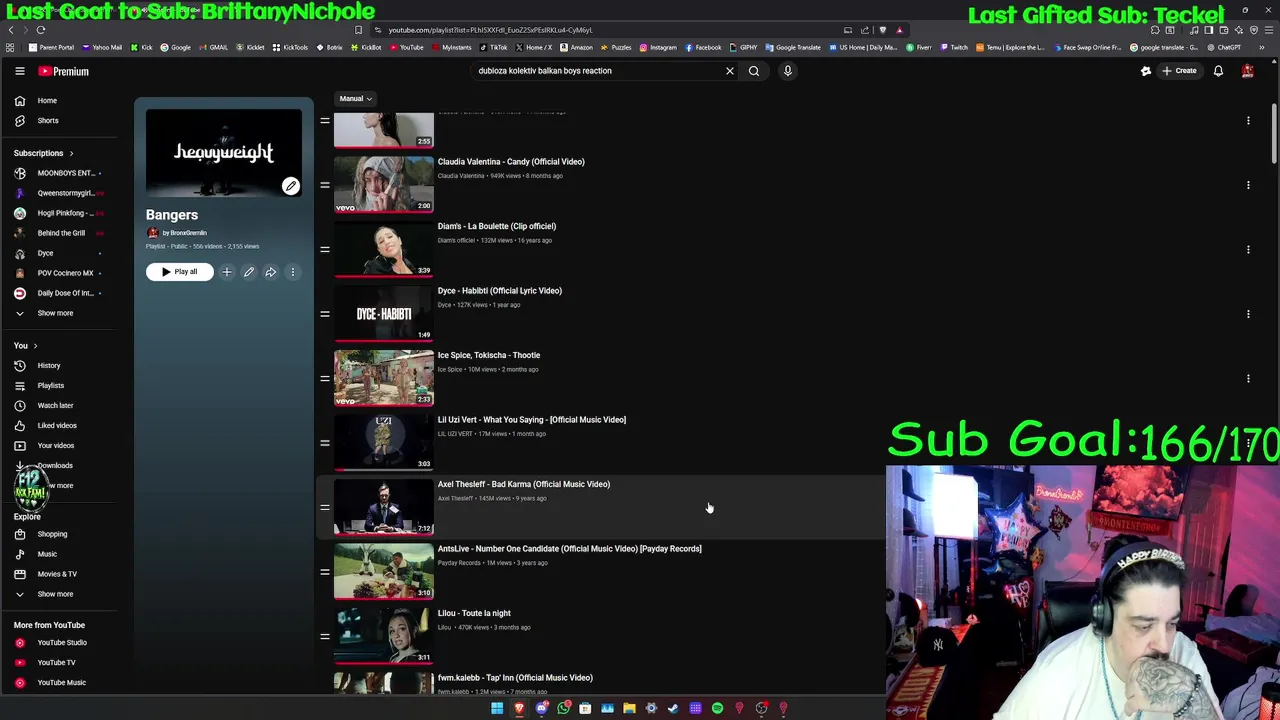Open the Manual sort dropdown
This screenshot has height=720, width=1280.
355,99
